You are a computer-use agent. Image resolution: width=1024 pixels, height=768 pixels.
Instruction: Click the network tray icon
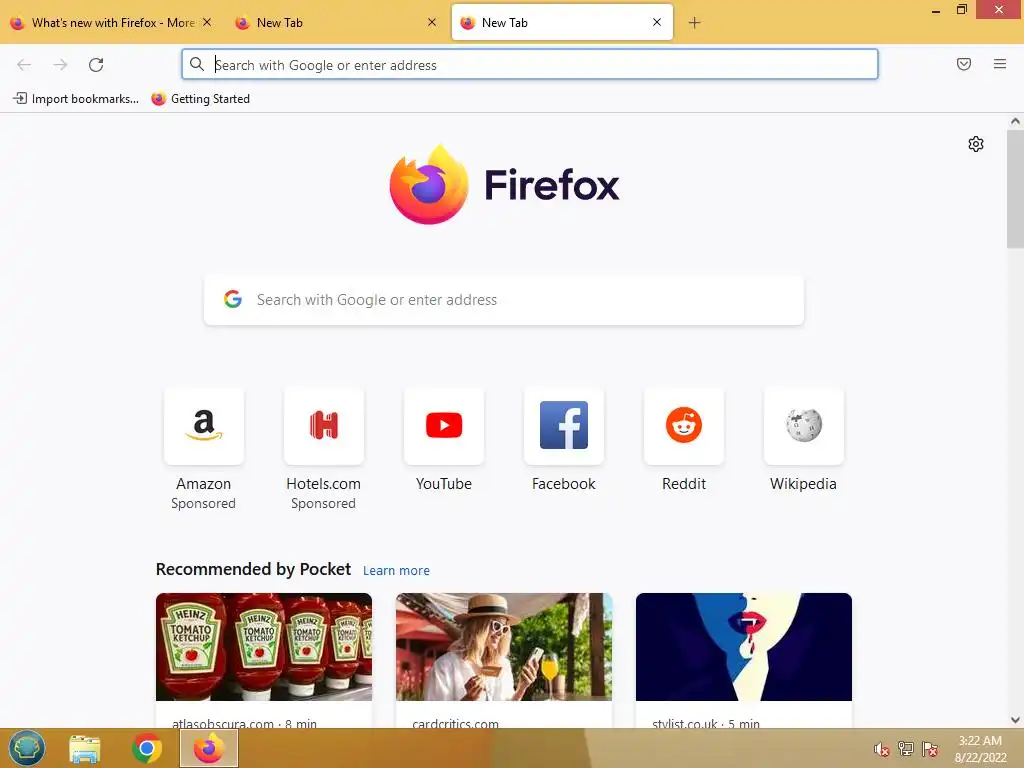point(906,749)
